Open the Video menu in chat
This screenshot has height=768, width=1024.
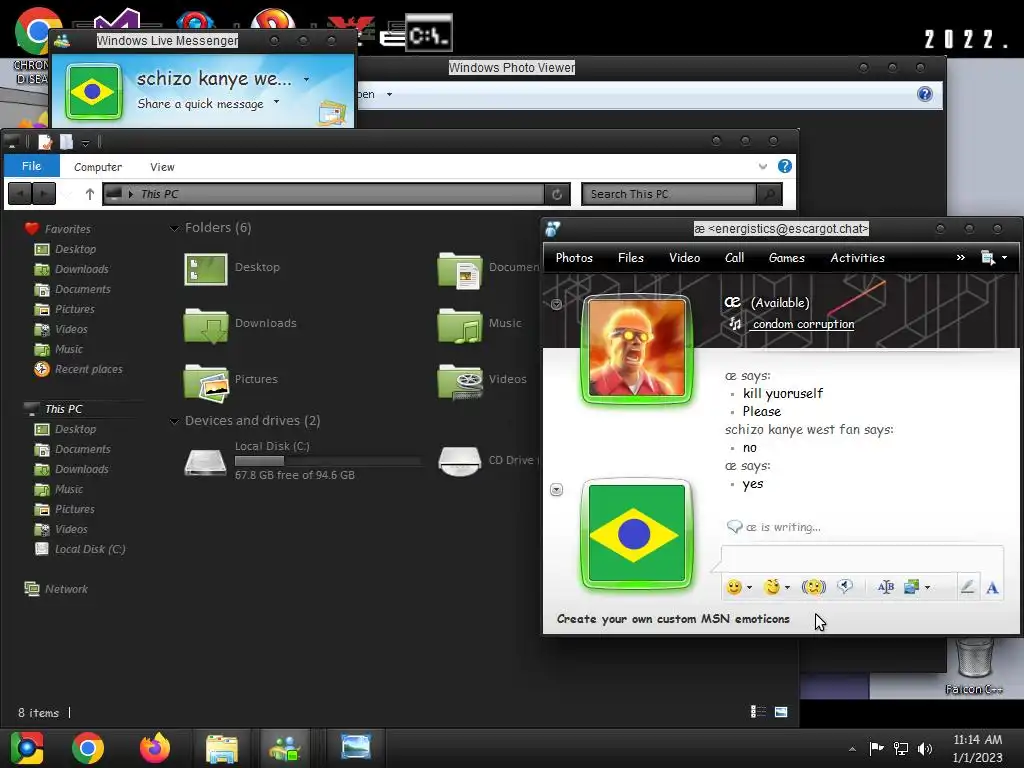684,258
